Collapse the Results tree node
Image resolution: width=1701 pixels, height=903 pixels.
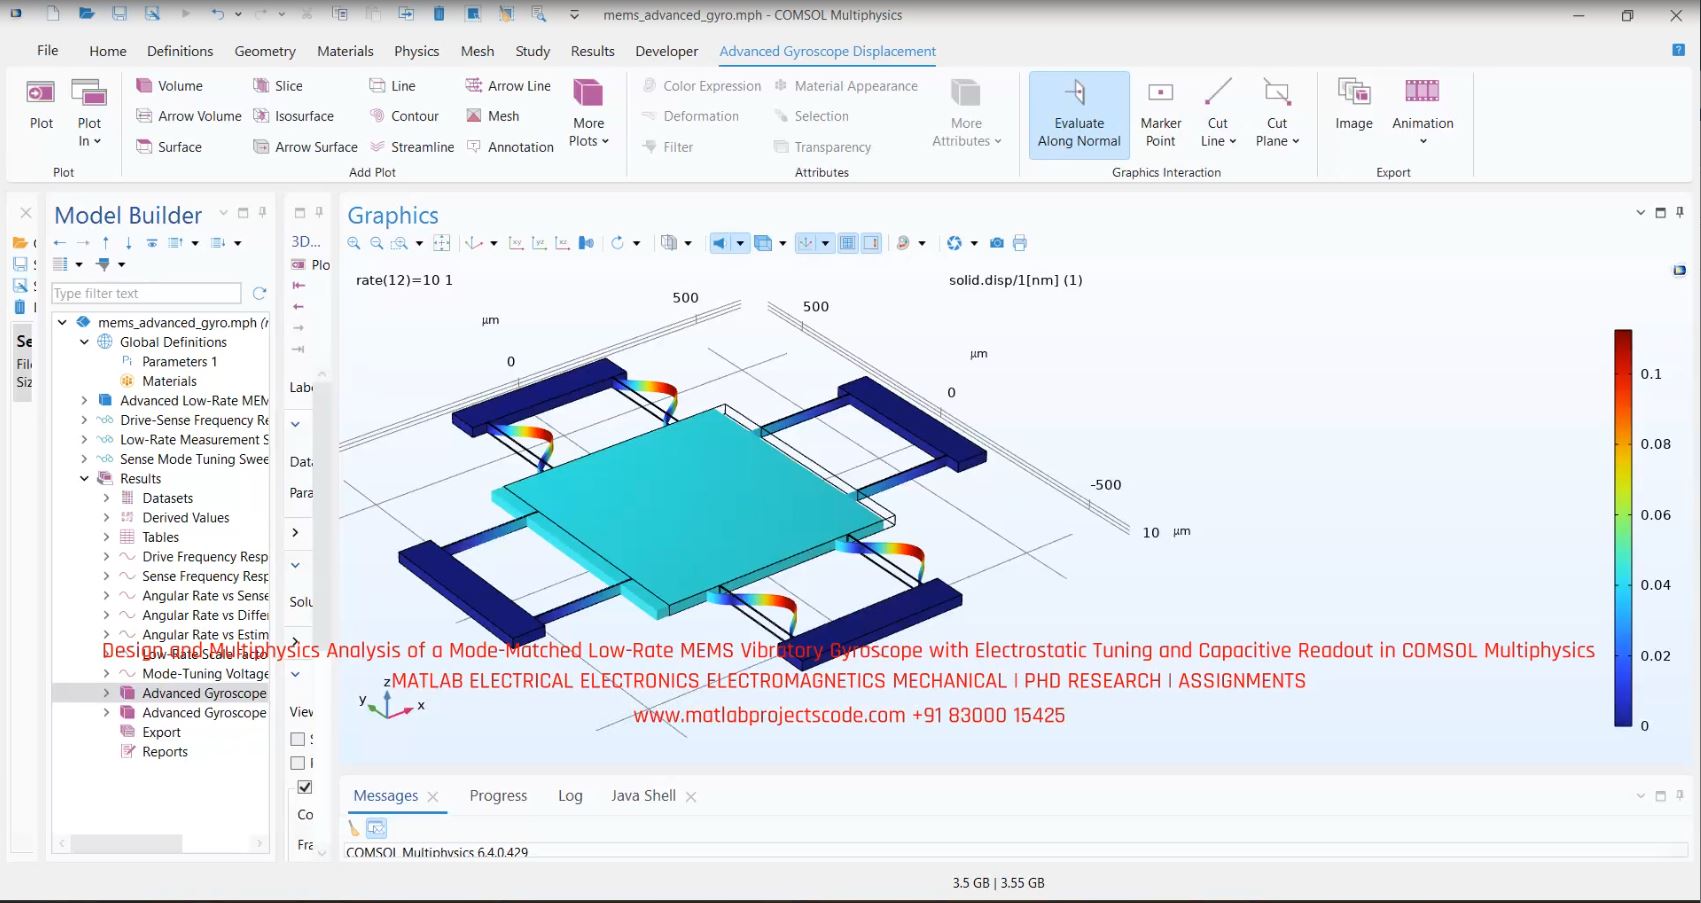[85, 479]
